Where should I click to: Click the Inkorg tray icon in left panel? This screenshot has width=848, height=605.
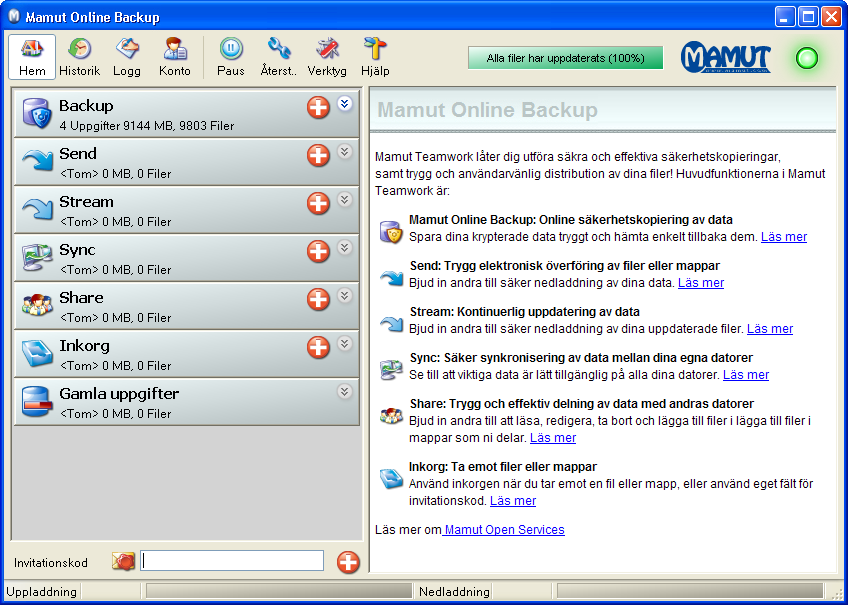37,353
